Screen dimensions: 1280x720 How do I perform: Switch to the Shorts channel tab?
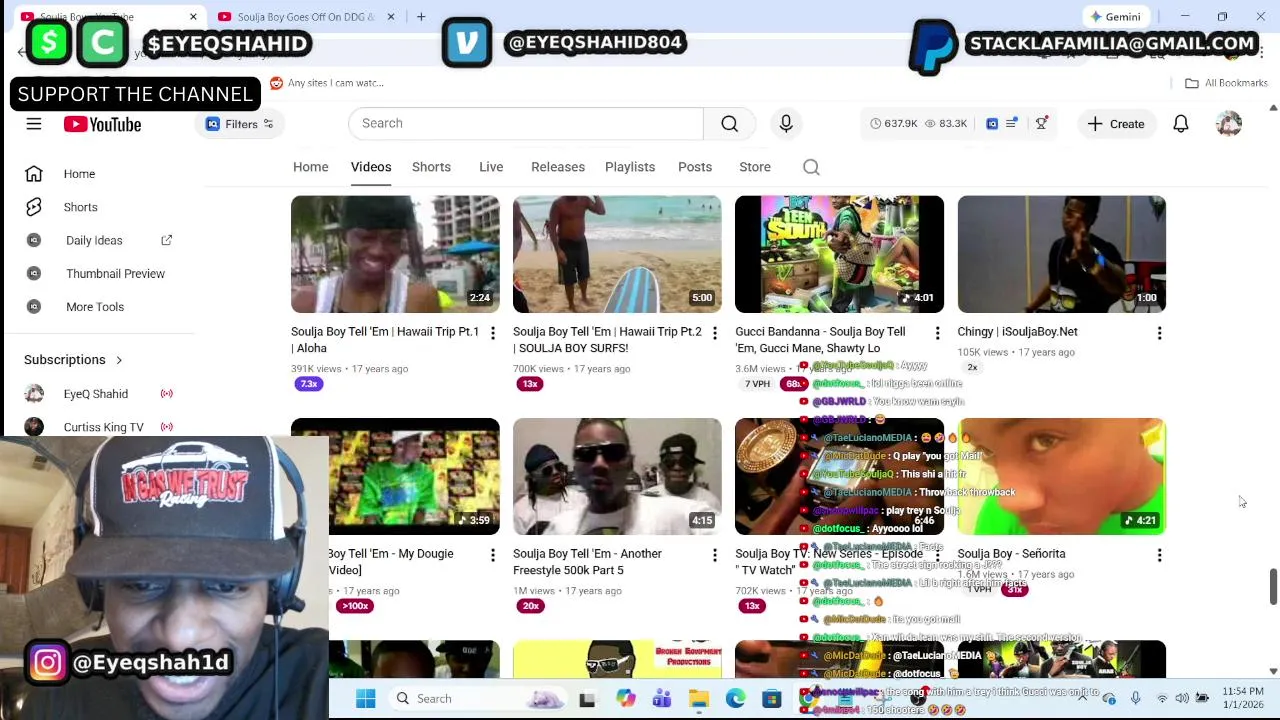click(x=431, y=167)
